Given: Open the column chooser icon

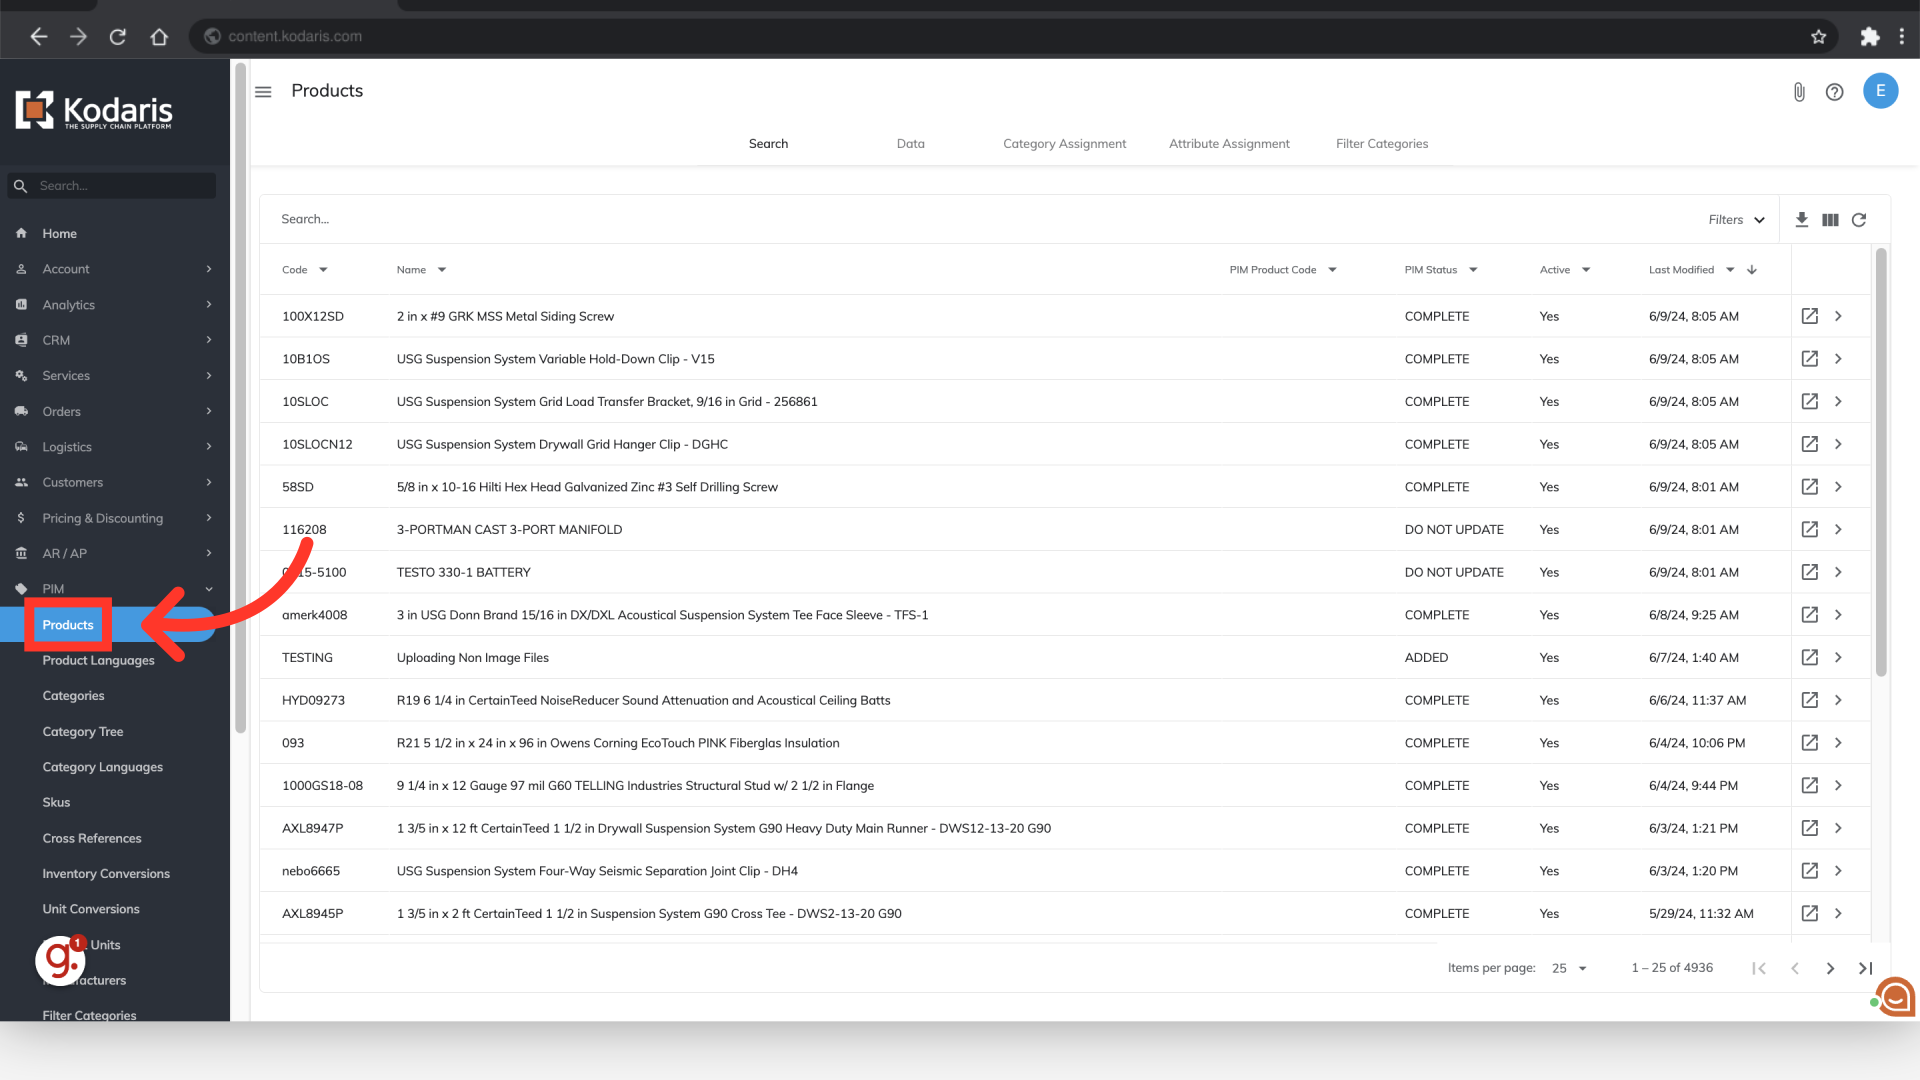Looking at the screenshot, I should tap(1830, 220).
